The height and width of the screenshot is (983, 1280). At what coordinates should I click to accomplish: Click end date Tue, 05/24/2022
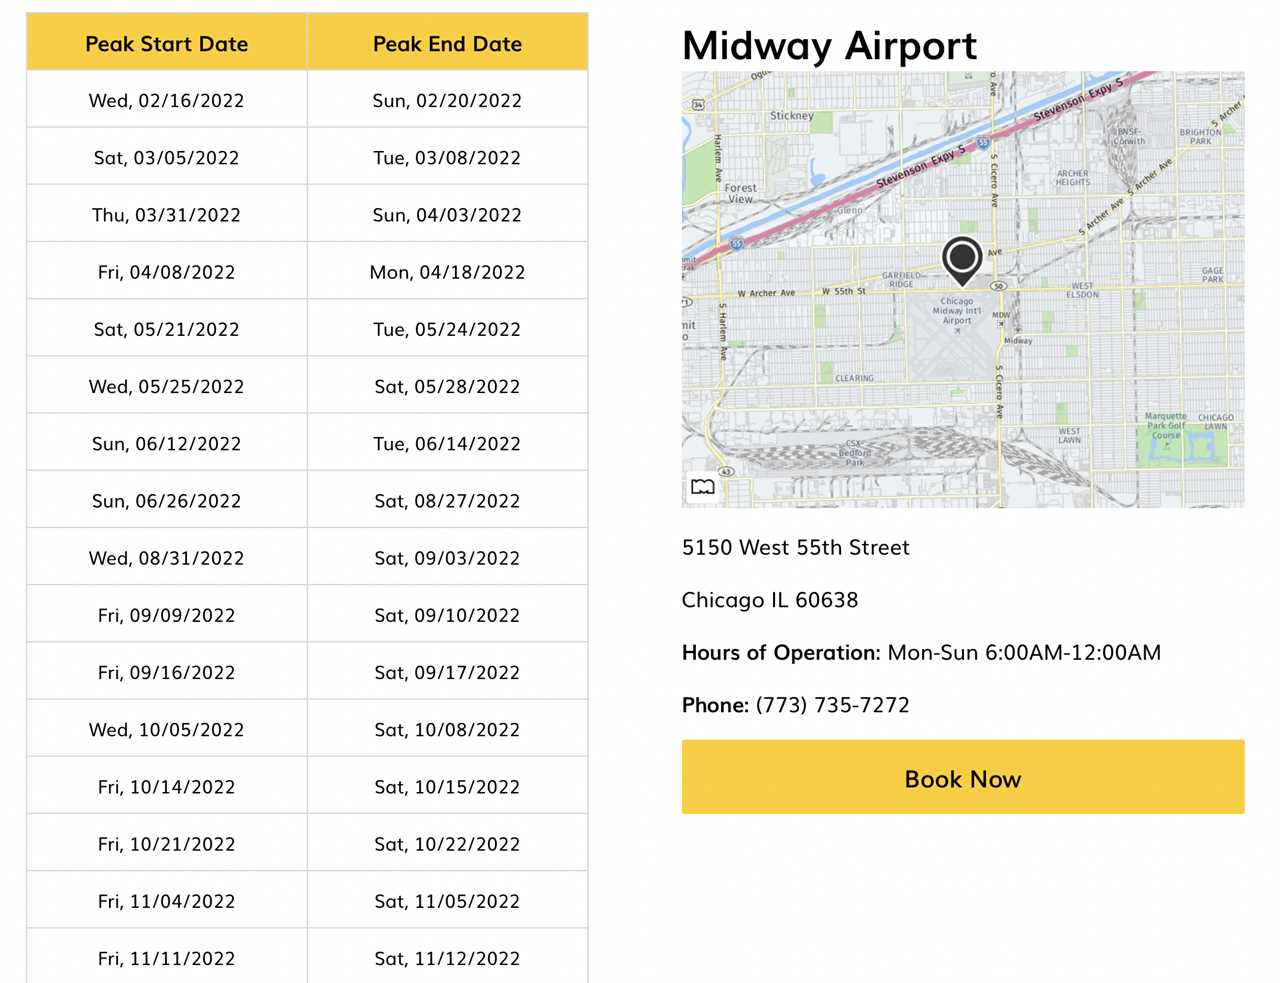coord(447,329)
